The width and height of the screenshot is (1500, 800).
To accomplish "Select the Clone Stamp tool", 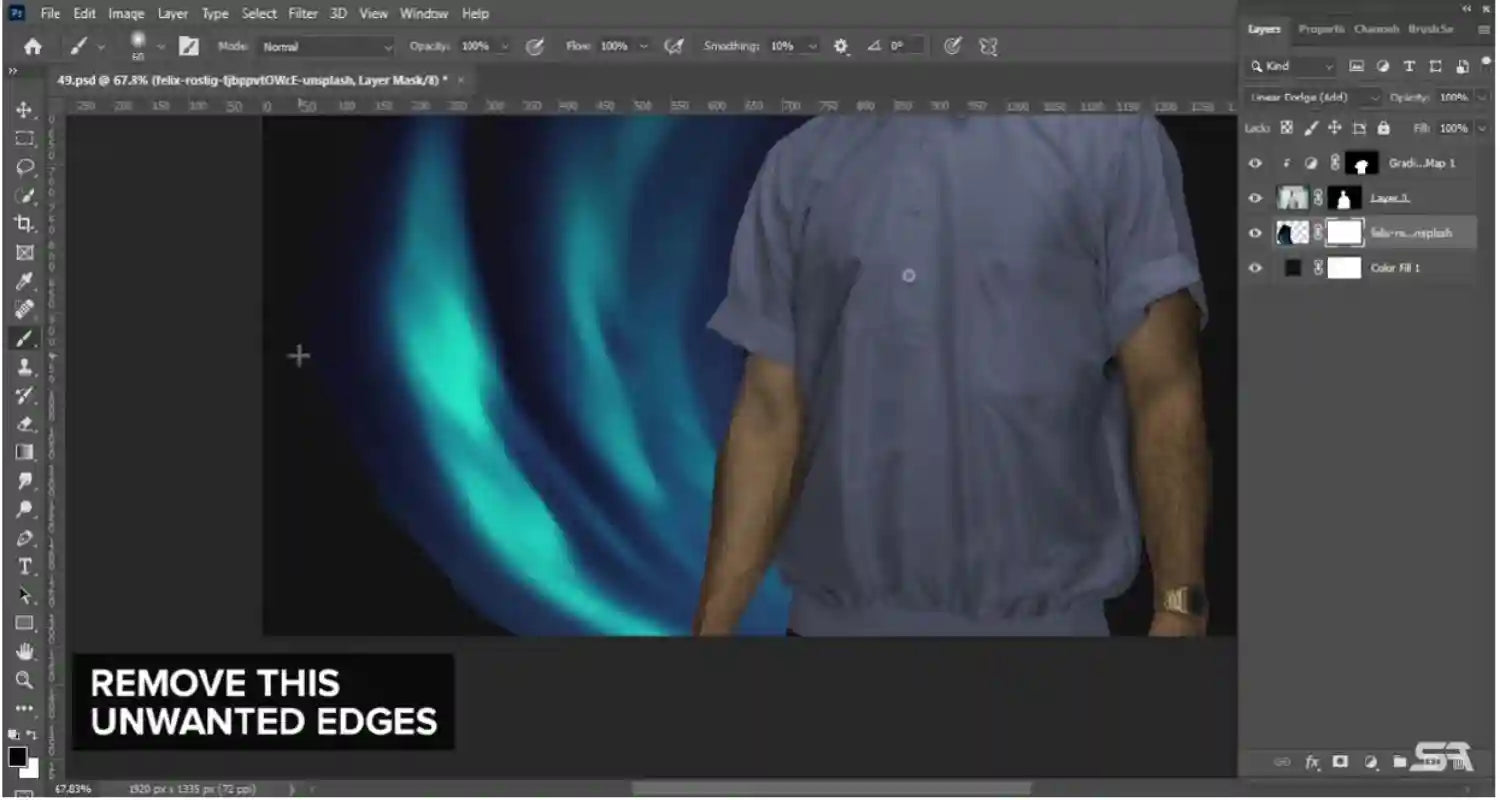I will coord(25,367).
